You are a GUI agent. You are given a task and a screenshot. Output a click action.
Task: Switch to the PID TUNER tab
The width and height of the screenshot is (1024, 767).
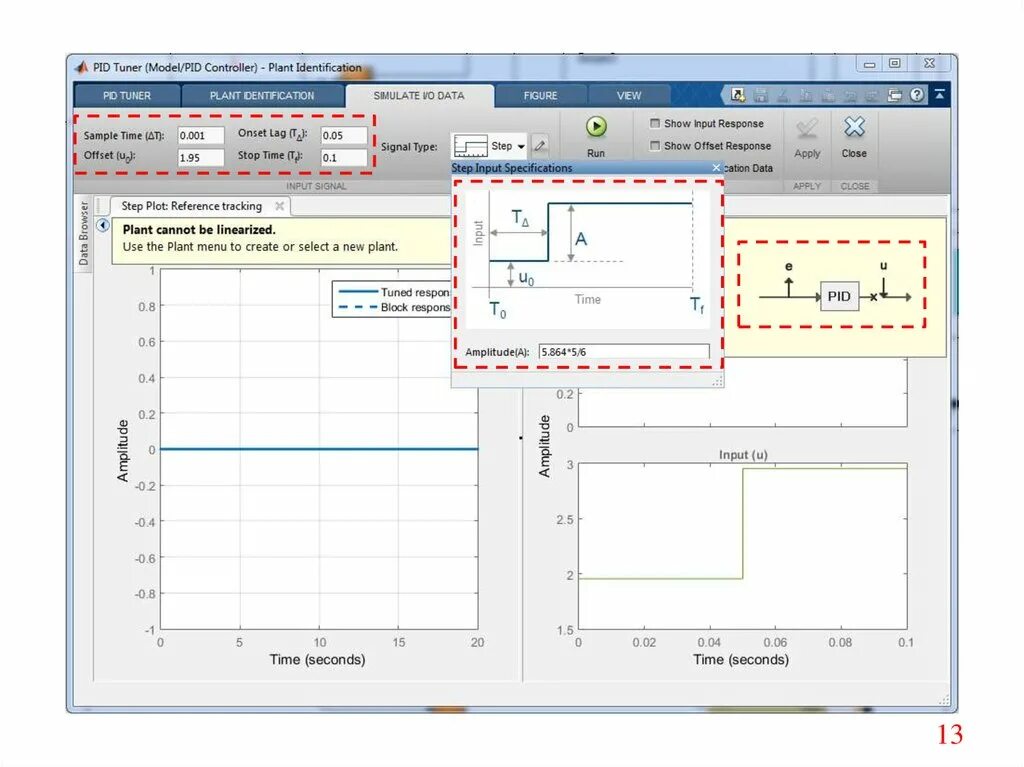[127, 95]
